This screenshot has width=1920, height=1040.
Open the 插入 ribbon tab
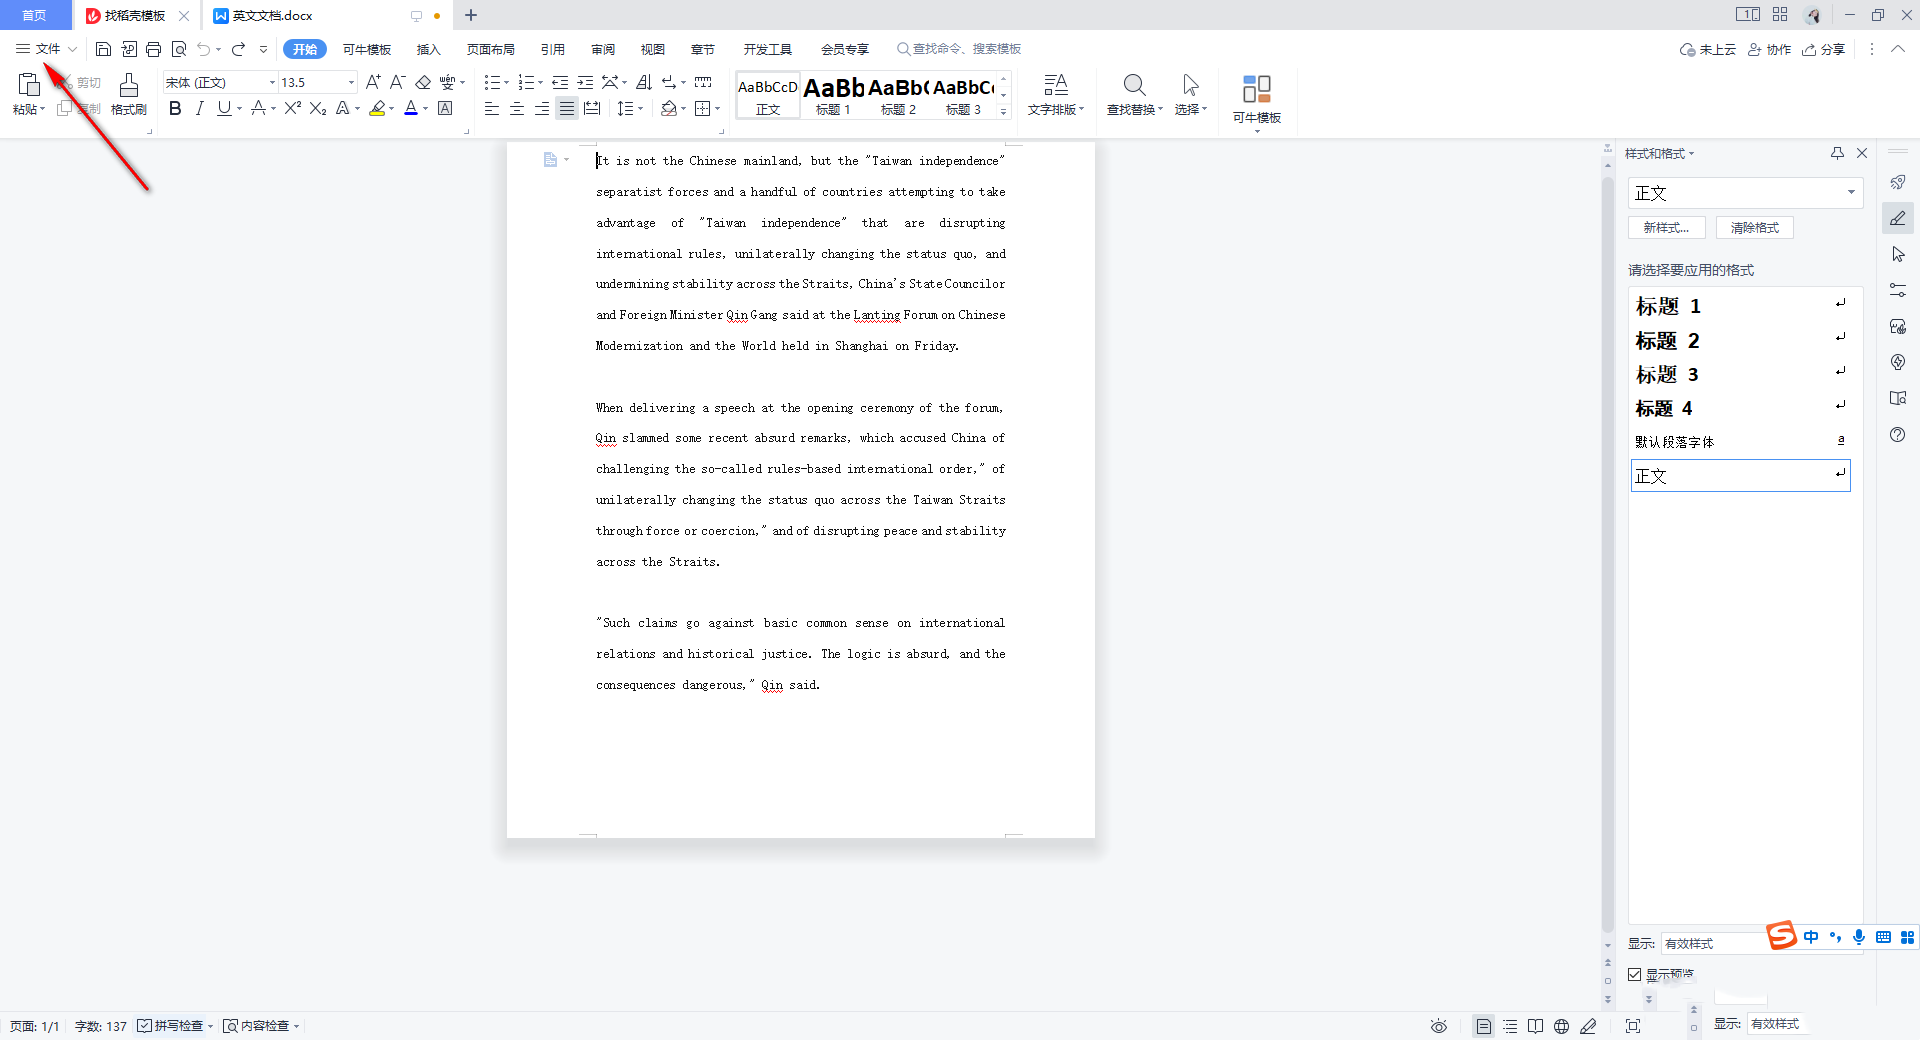pyautogui.click(x=428, y=49)
